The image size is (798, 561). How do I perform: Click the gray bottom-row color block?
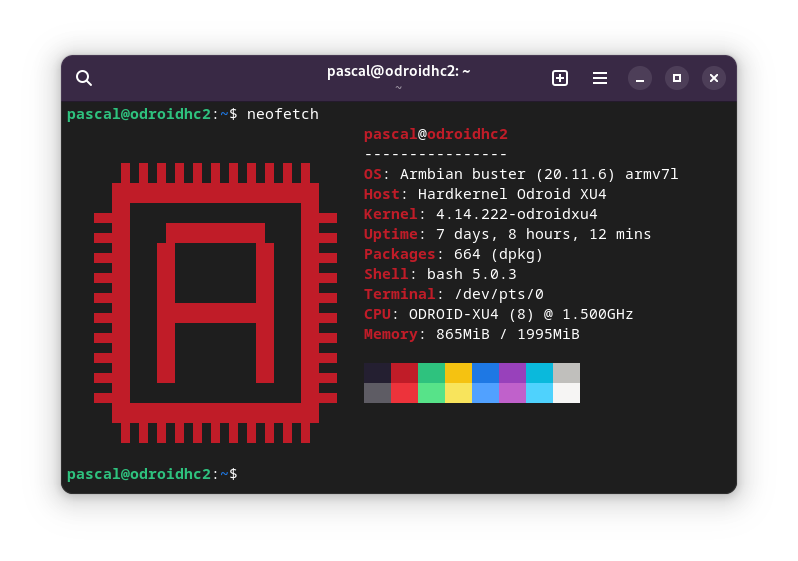[377, 393]
